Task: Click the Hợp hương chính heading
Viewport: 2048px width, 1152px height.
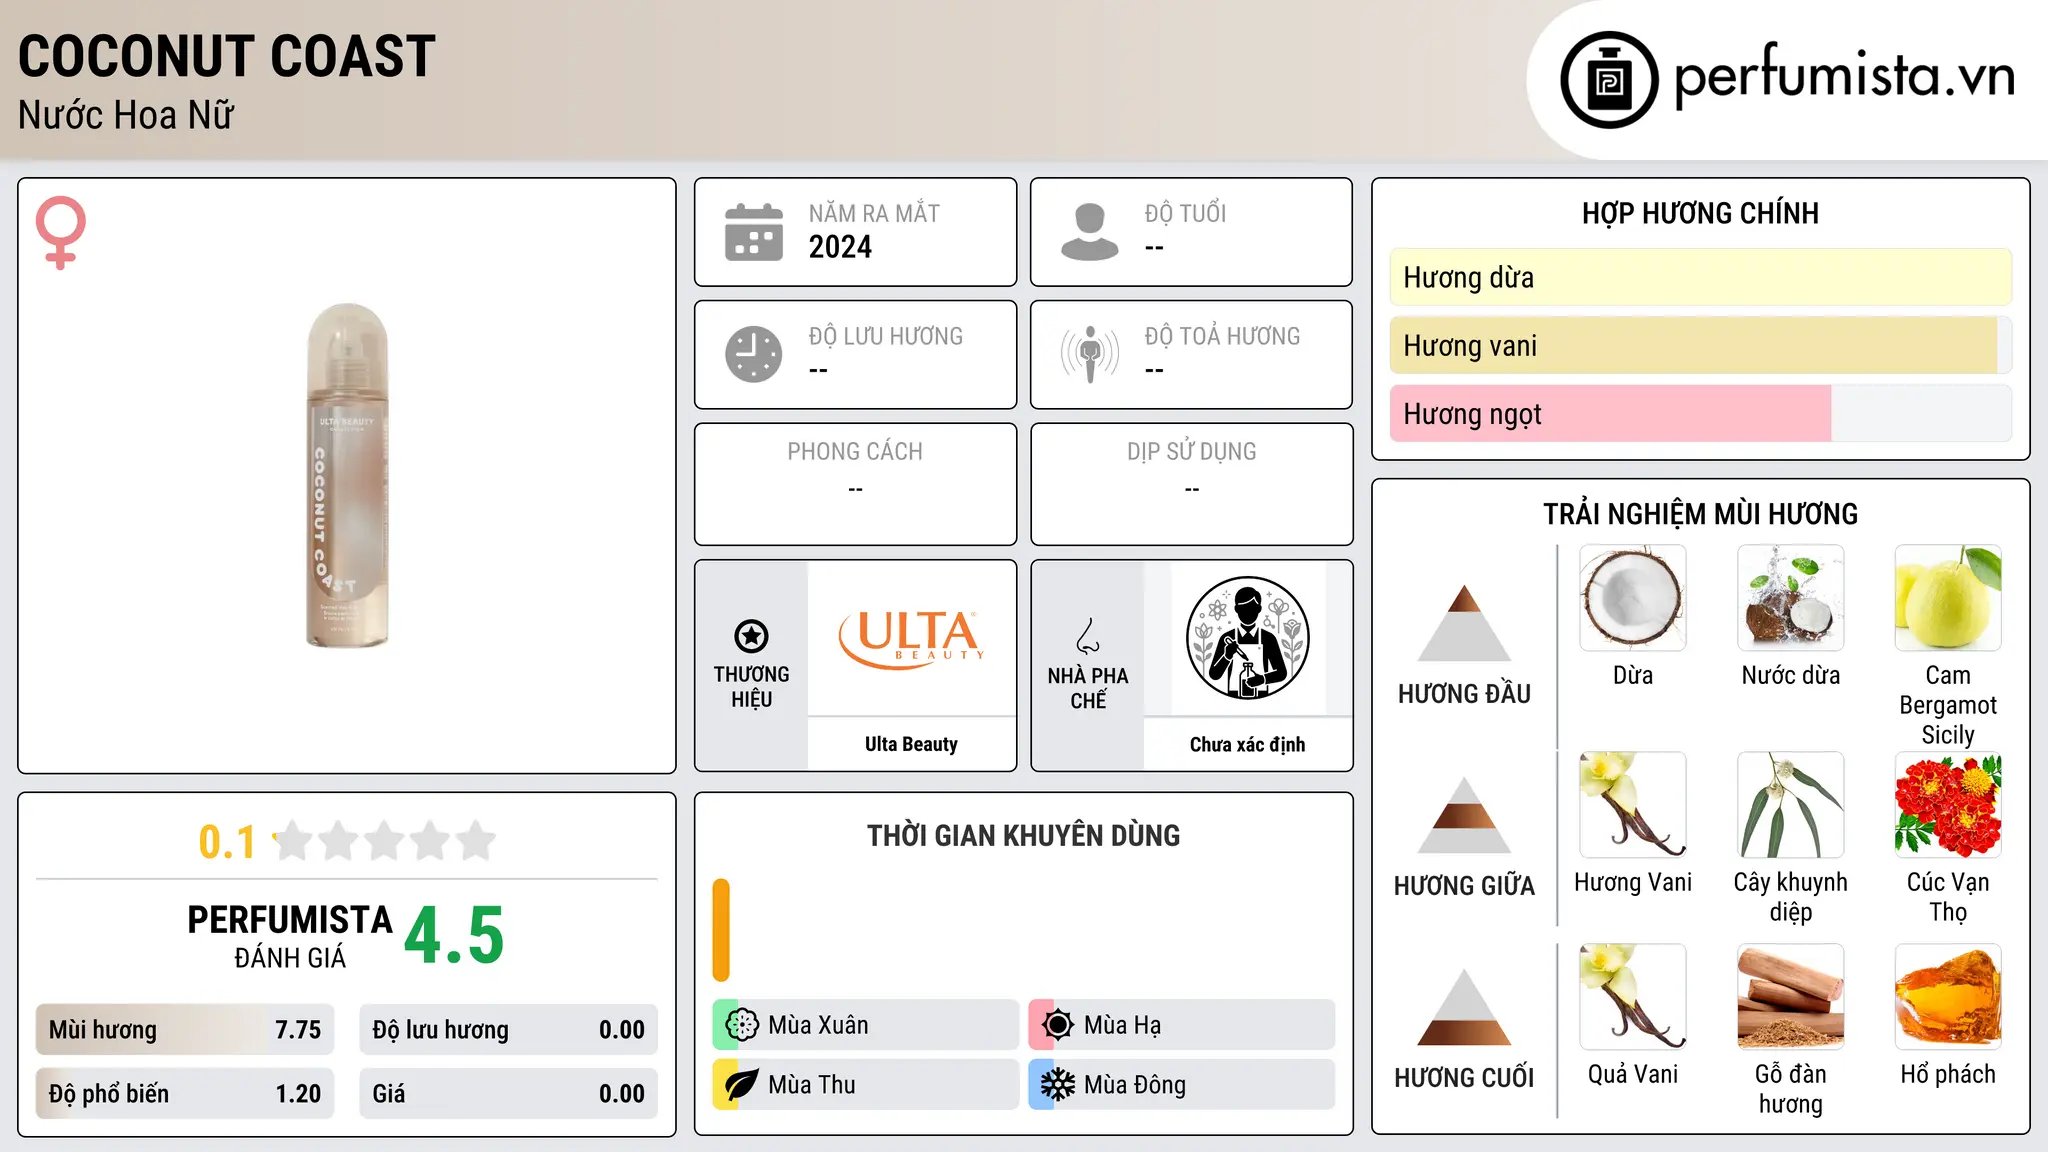Action: click(x=1700, y=213)
